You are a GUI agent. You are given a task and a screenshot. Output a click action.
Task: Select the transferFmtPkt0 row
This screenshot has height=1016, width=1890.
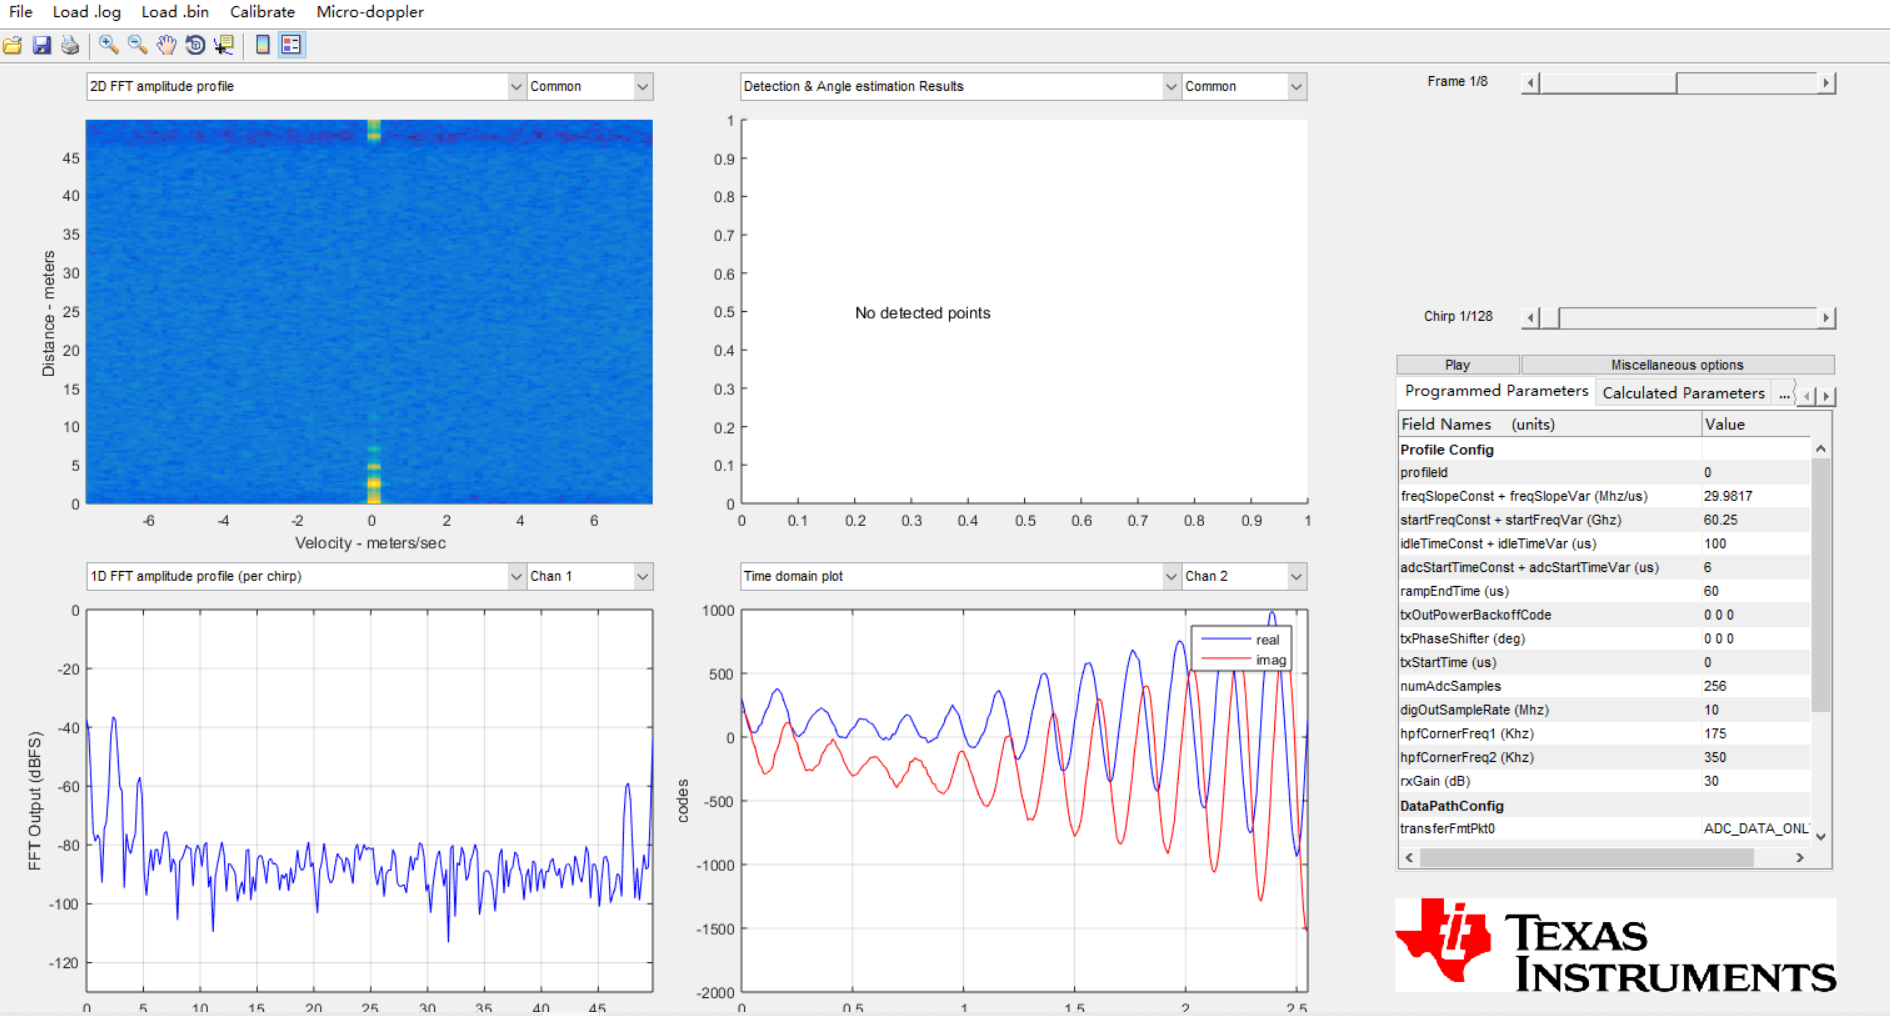pyautogui.click(x=1604, y=829)
